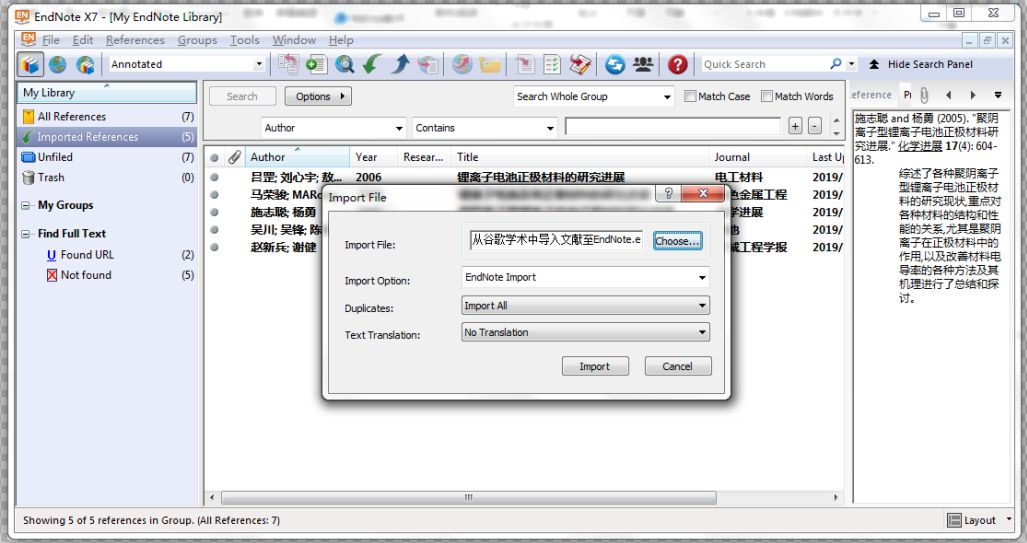Click Return to Word Processor icon
Image resolution: width=1027 pixels, height=543 pixels.
(x=580, y=64)
